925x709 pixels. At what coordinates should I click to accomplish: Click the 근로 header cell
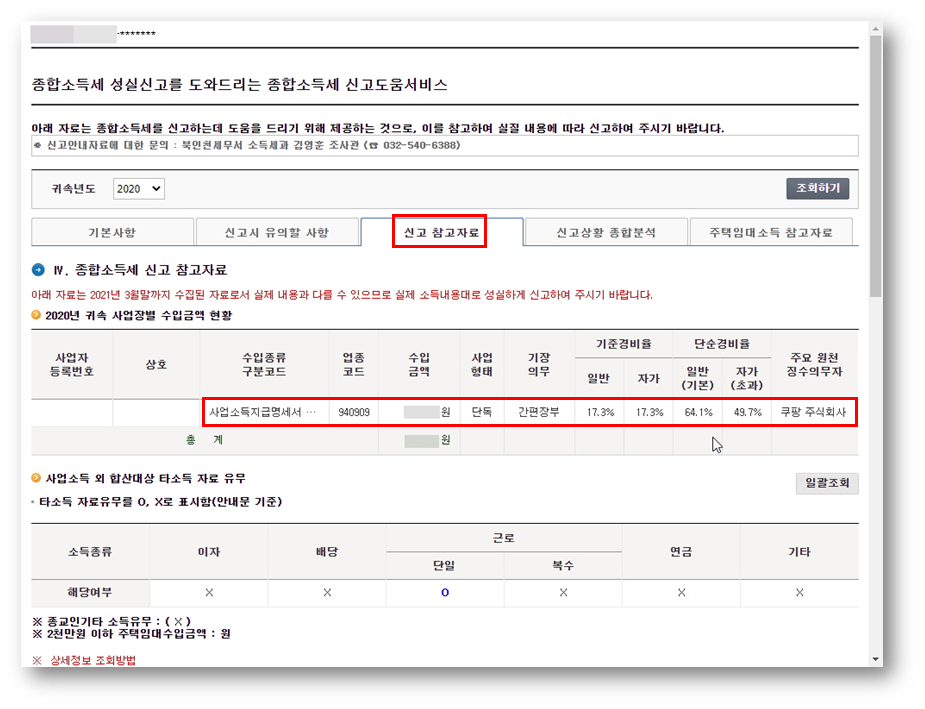coord(504,538)
